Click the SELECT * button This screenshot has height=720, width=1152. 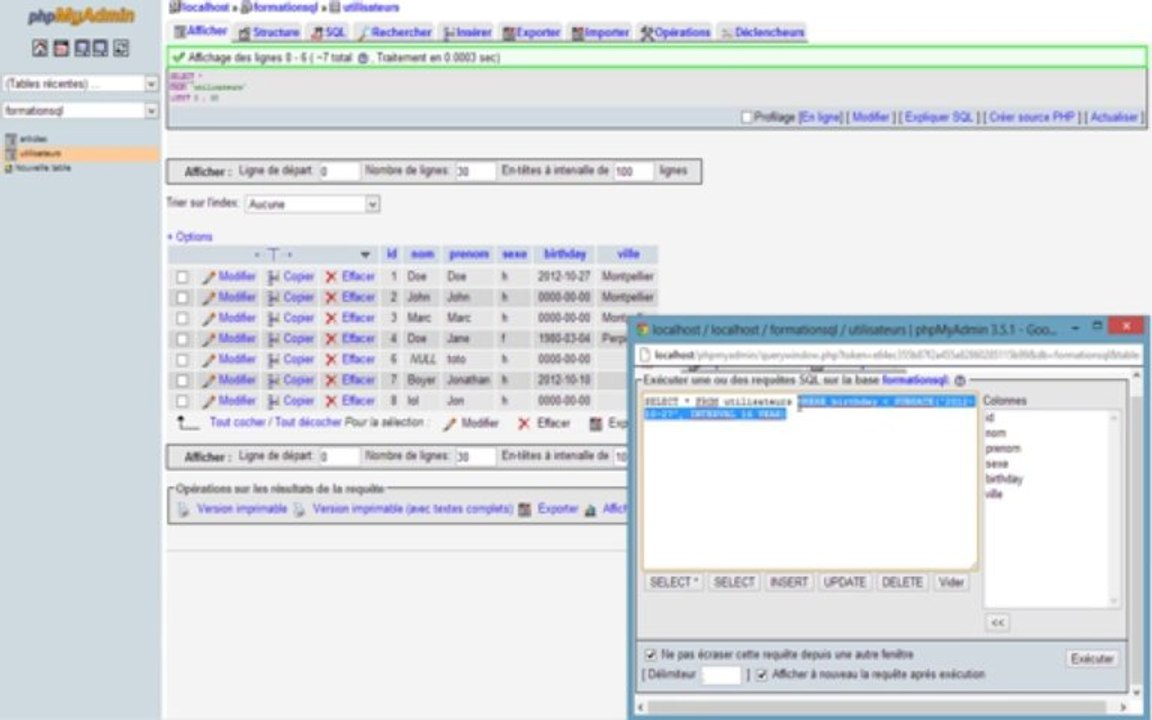tap(674, 583)
